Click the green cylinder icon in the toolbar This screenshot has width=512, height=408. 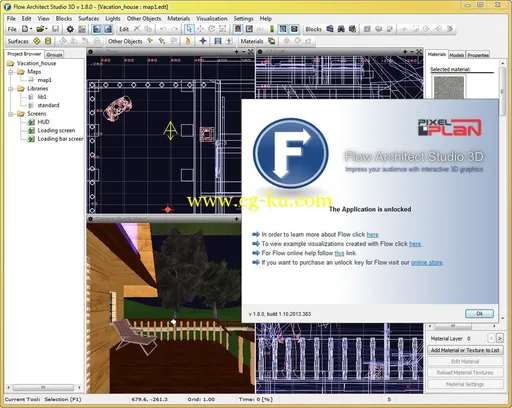tap(272, 29)
